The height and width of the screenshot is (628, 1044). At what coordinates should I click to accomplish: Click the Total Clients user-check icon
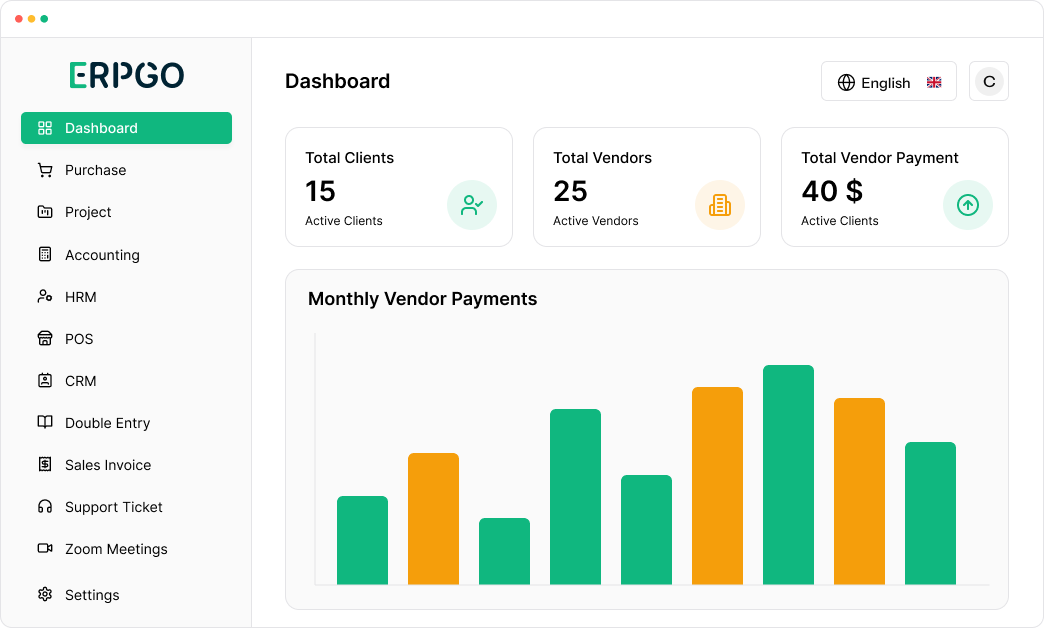coord(471,205)
